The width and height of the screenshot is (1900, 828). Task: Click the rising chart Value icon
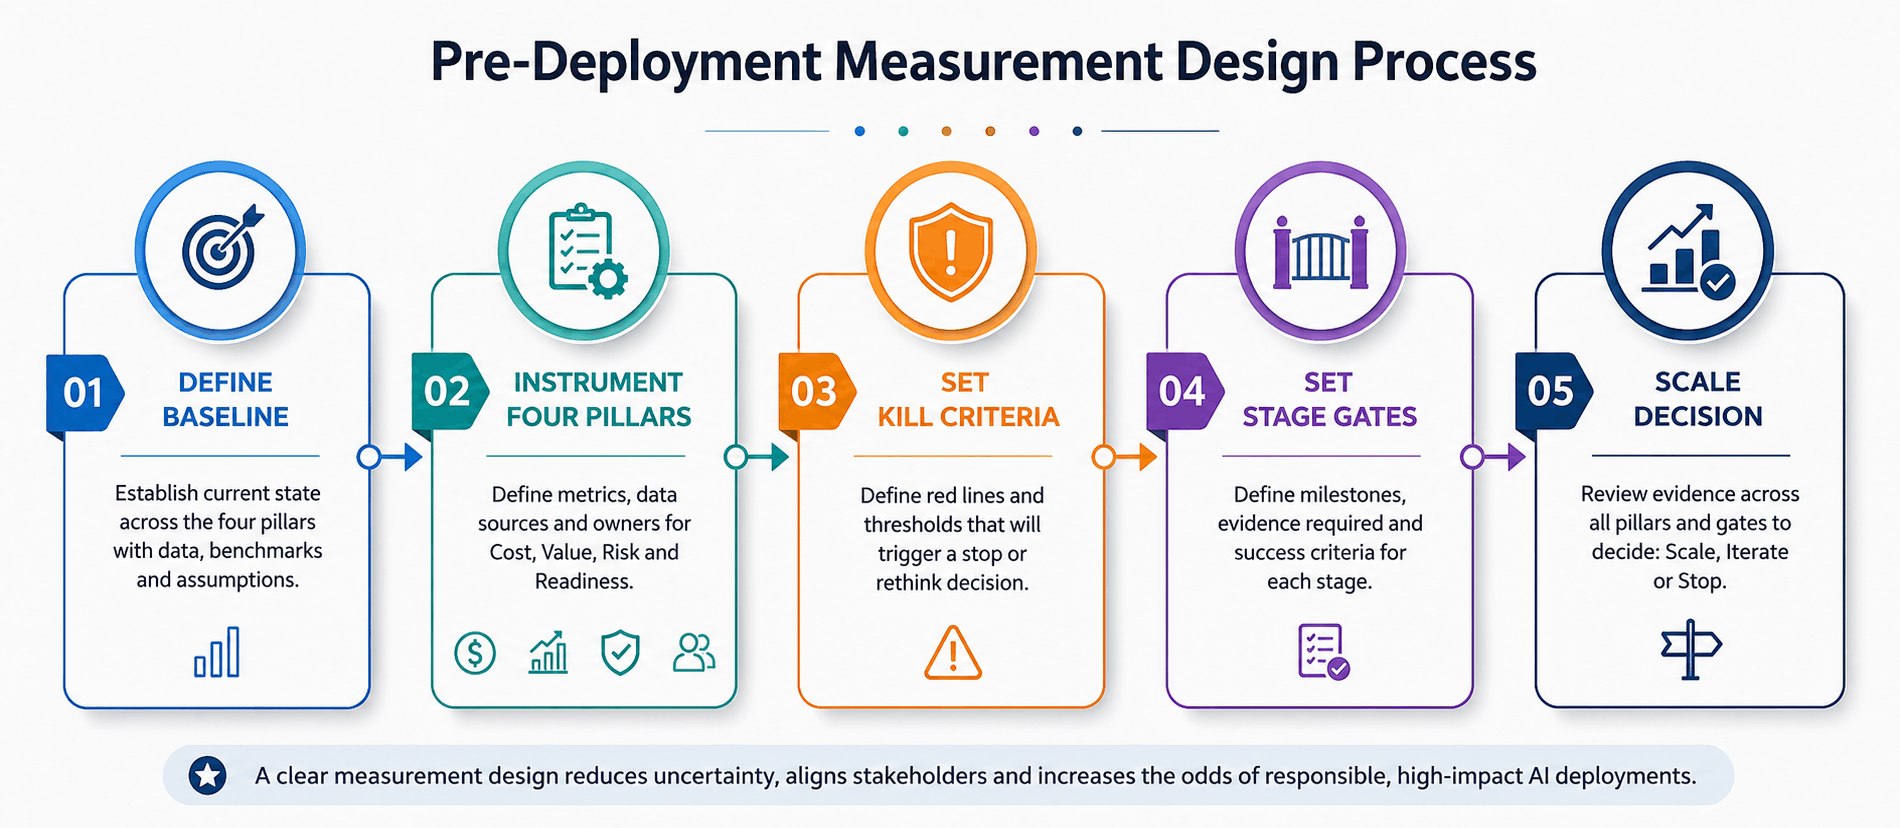point(548,652)
